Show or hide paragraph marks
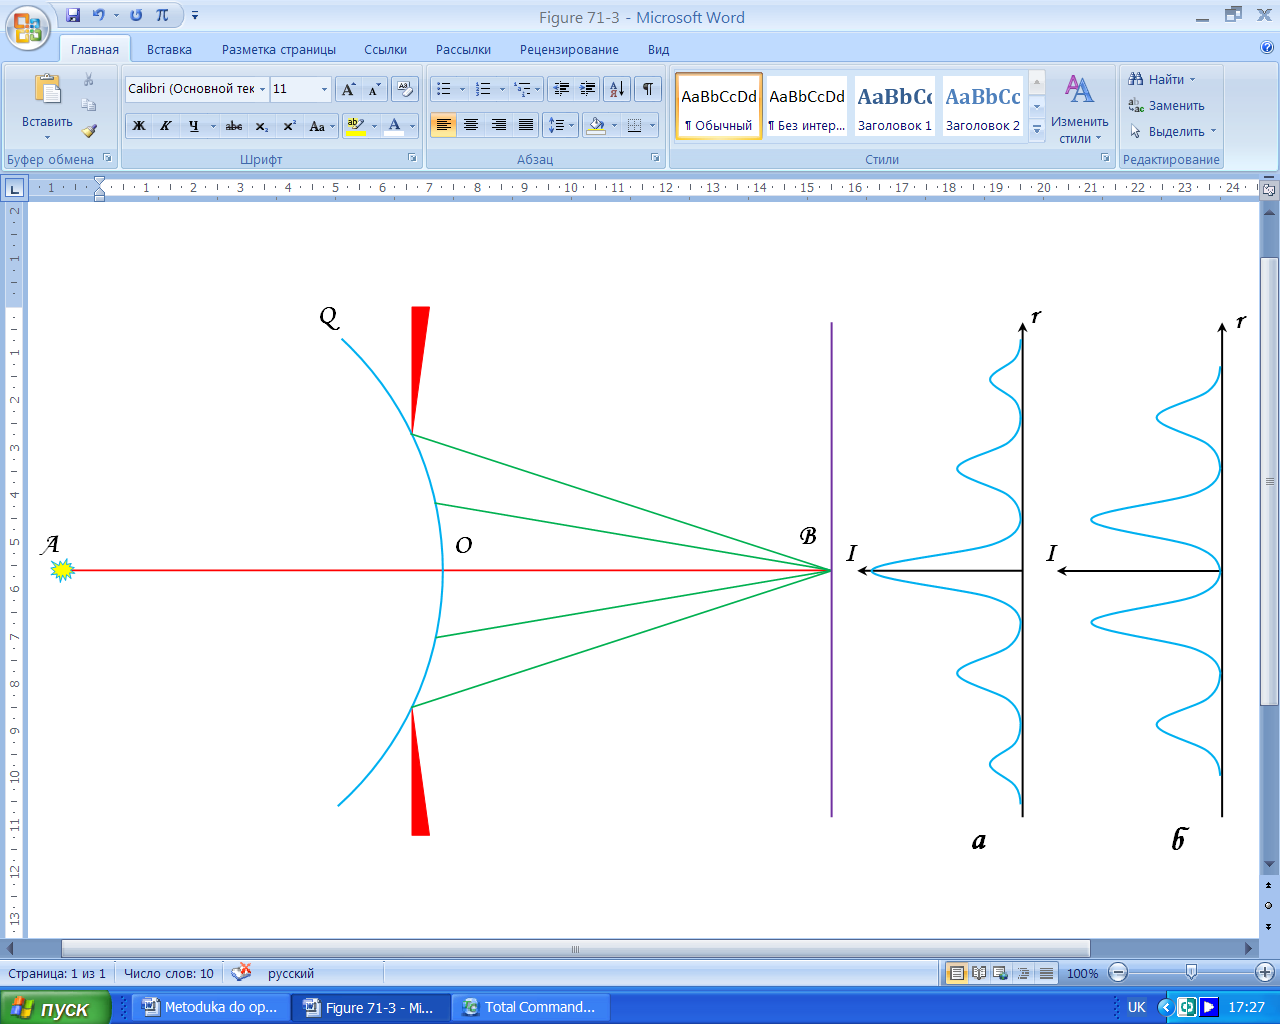 click(648, 89)
